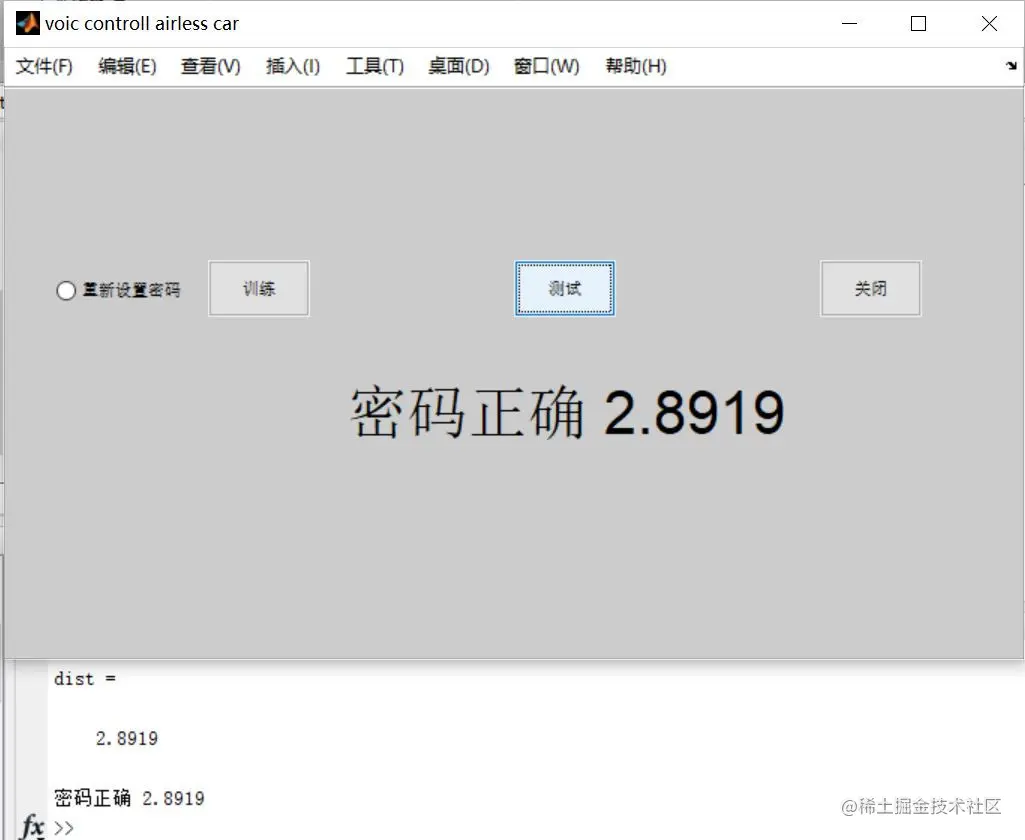
Task: Open the 桌面(D) desktop menu
Action: (x=457, y=66)
